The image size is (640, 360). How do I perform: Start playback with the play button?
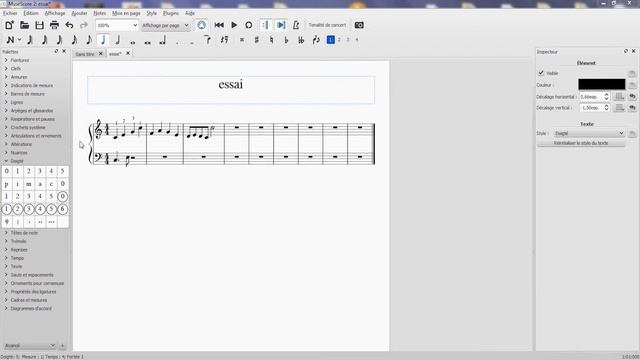[234, 25]
